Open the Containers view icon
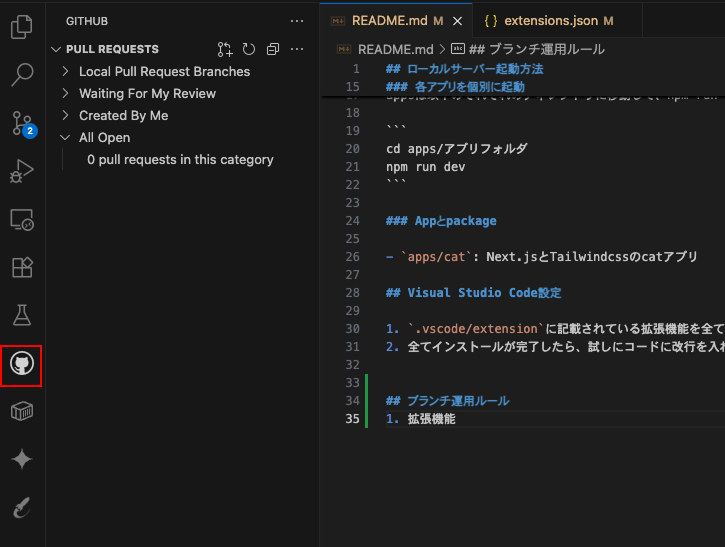The height and width of the screenshot is (547, 725). coord(22,411)
